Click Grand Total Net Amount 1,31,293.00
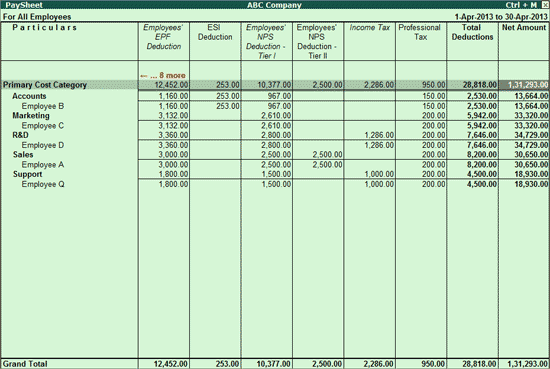 (x=528, y=364)
